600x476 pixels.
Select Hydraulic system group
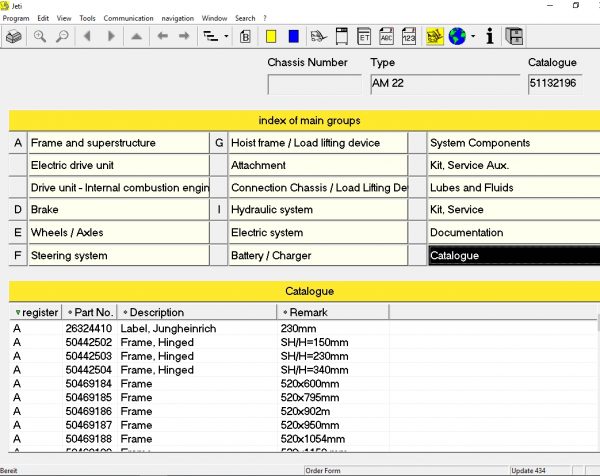pyautogui.click(x=318, y=210)
